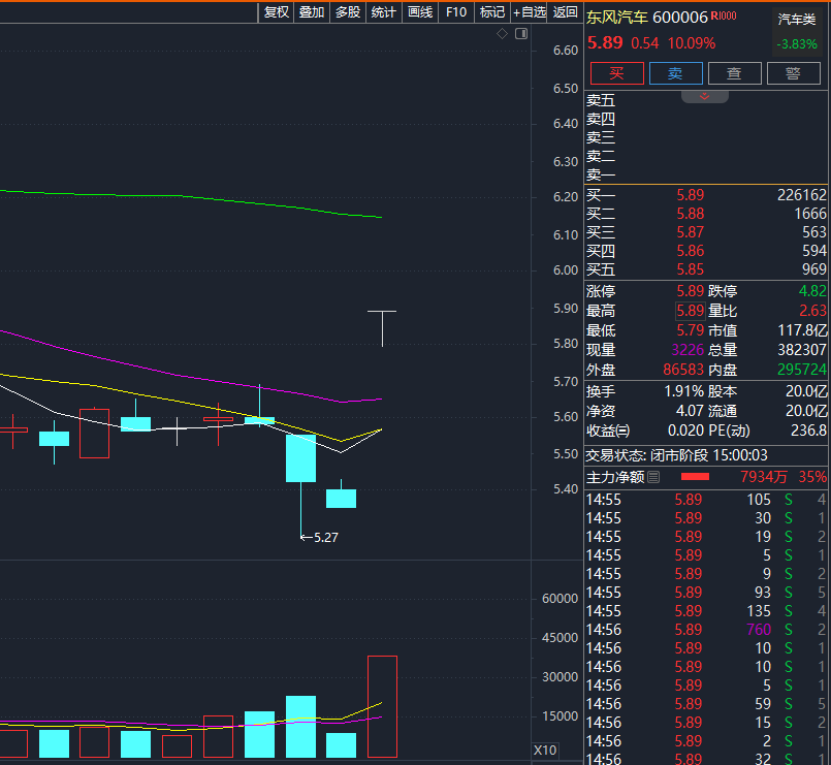
Task: Select 叠加 overlay in the toolbar
Action: [x=311, y=12]
